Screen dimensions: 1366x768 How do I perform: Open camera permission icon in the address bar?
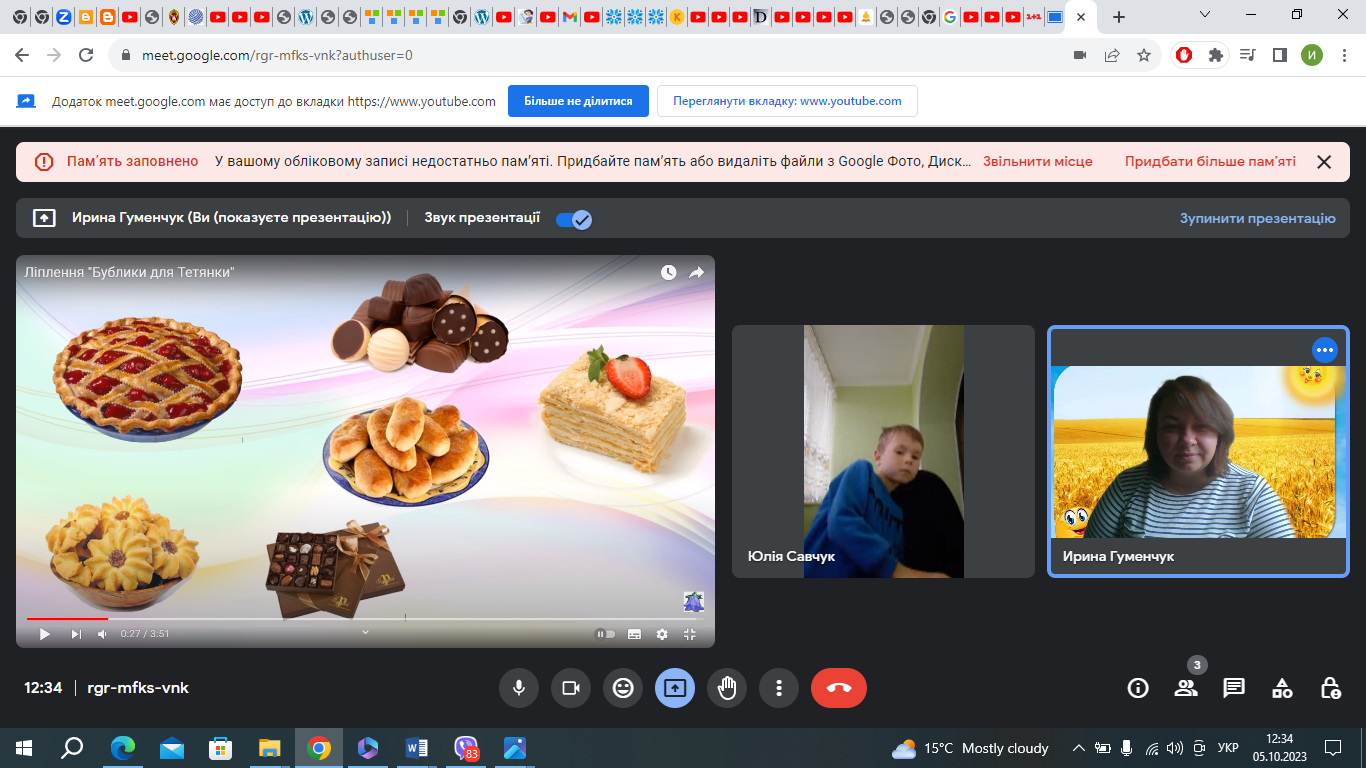pos(1080,56)
